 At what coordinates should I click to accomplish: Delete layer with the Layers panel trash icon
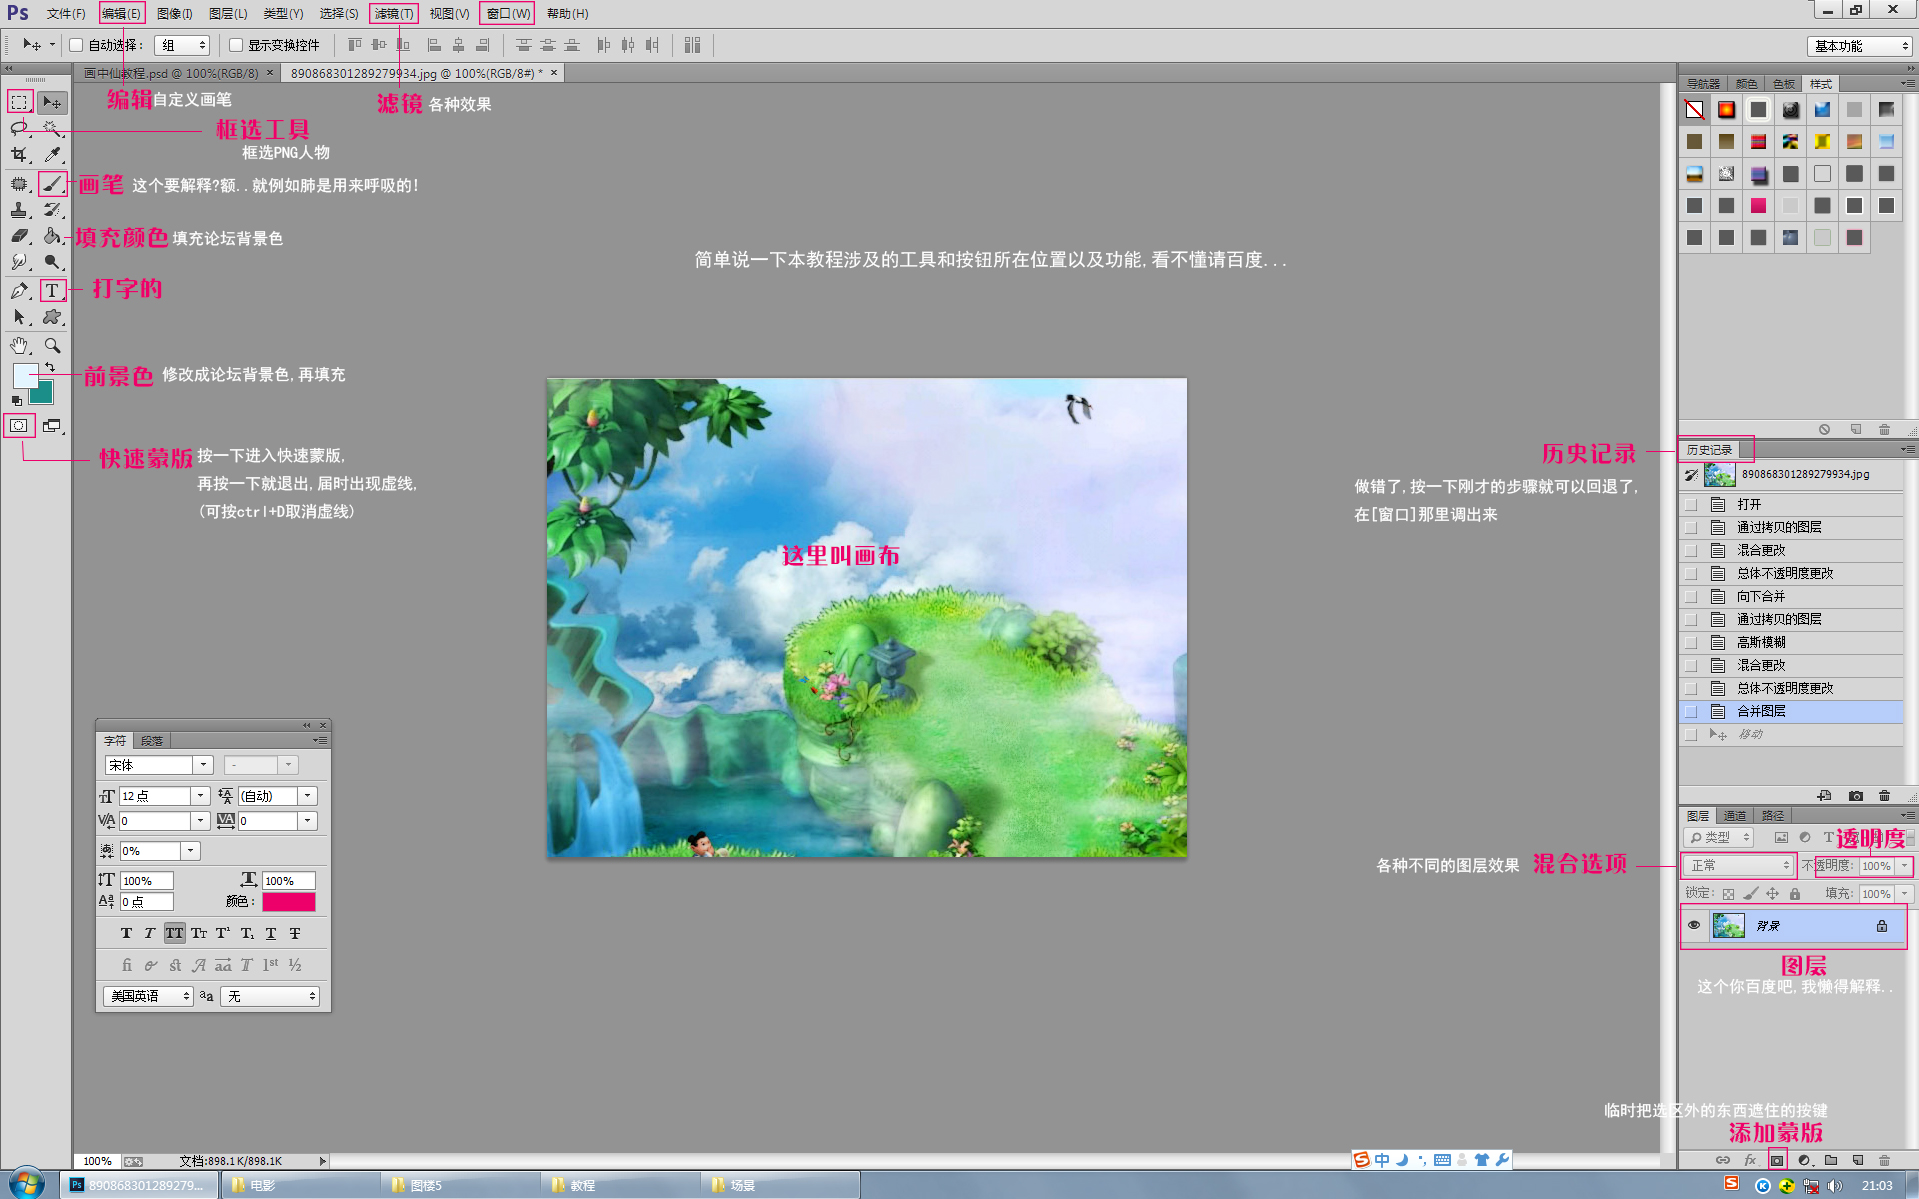point(1885,1160)
